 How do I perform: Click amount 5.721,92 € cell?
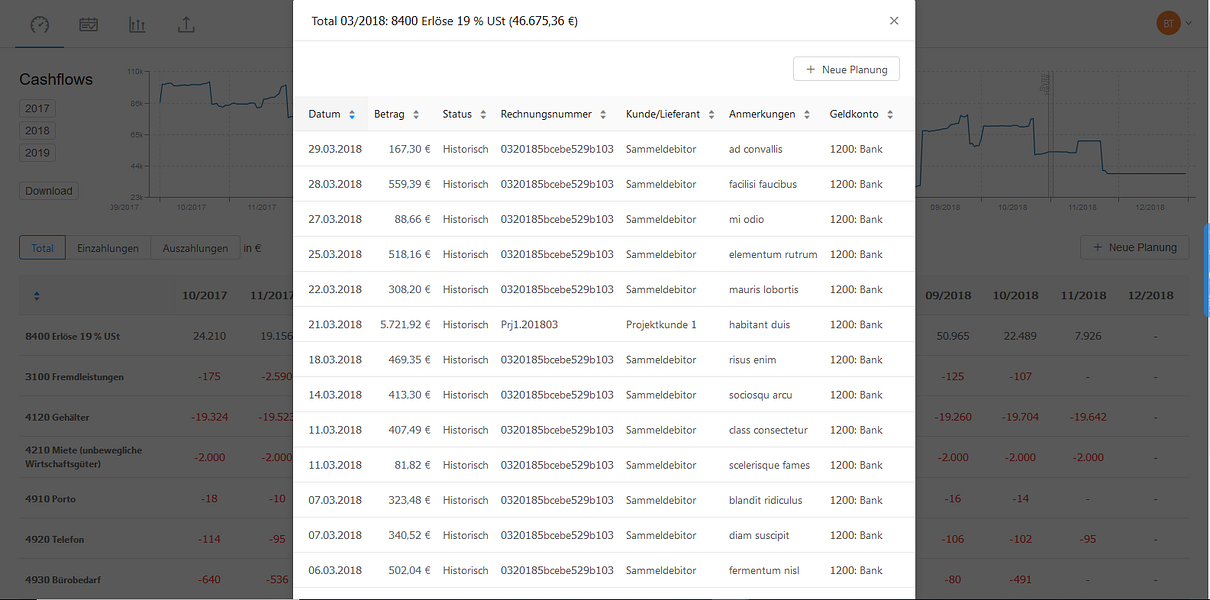[x=405, y=324]
